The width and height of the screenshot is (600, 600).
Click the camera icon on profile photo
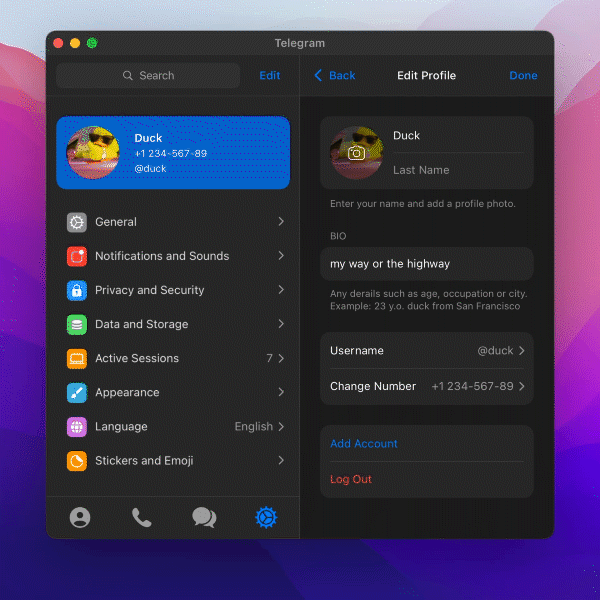(356, 153)
